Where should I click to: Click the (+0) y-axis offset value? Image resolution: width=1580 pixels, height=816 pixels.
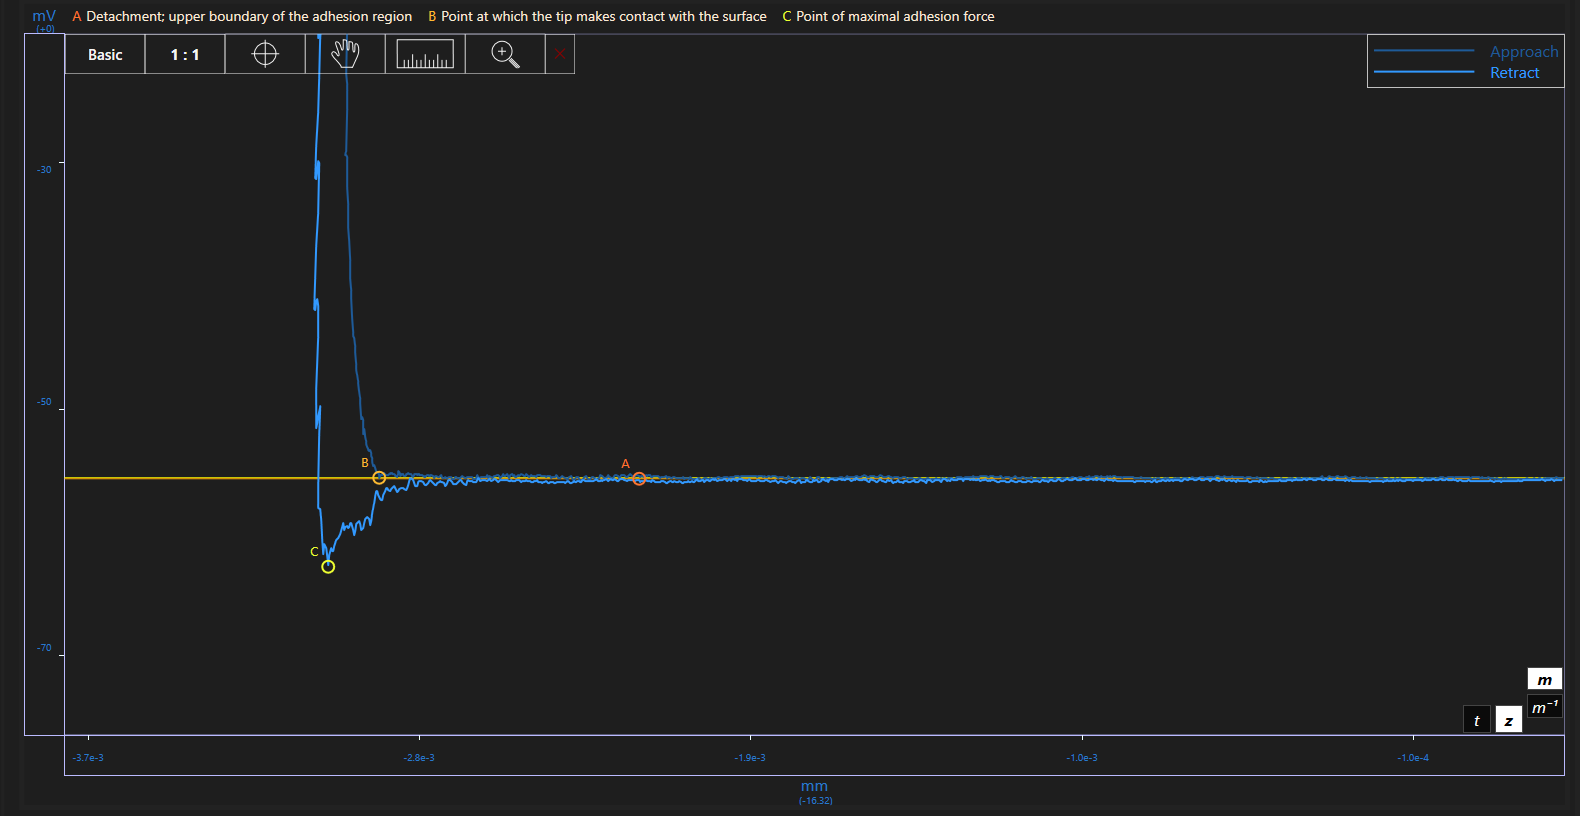45,29
